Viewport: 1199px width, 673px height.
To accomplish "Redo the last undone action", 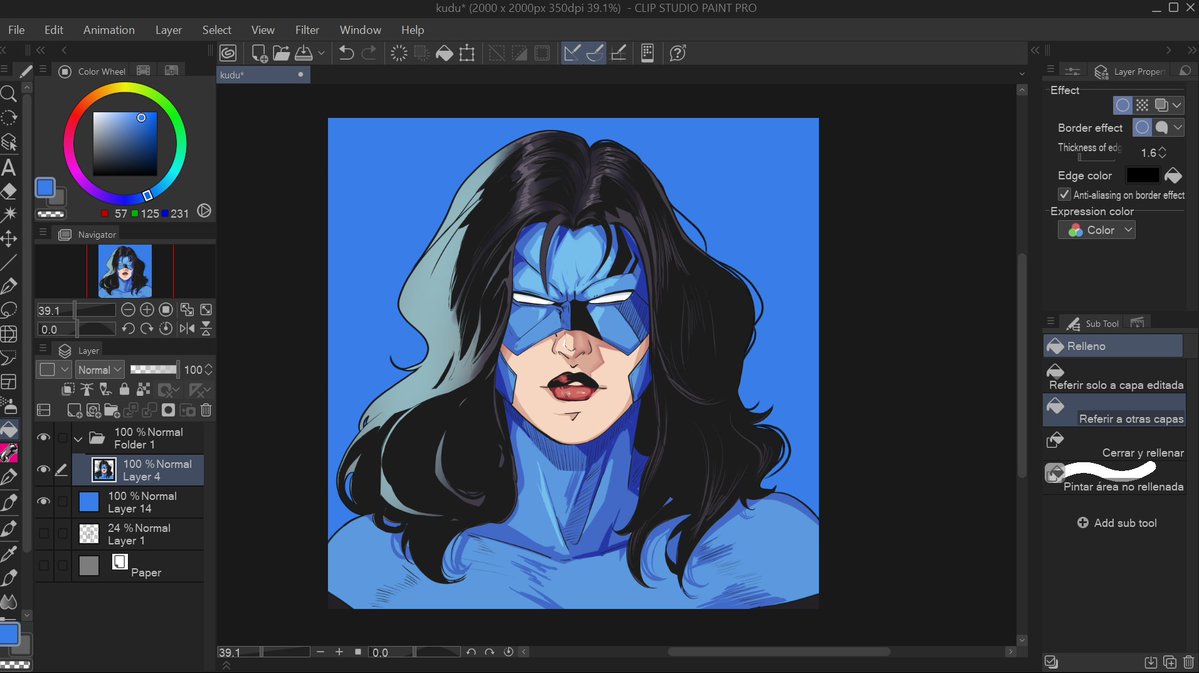I will [369, 53].
